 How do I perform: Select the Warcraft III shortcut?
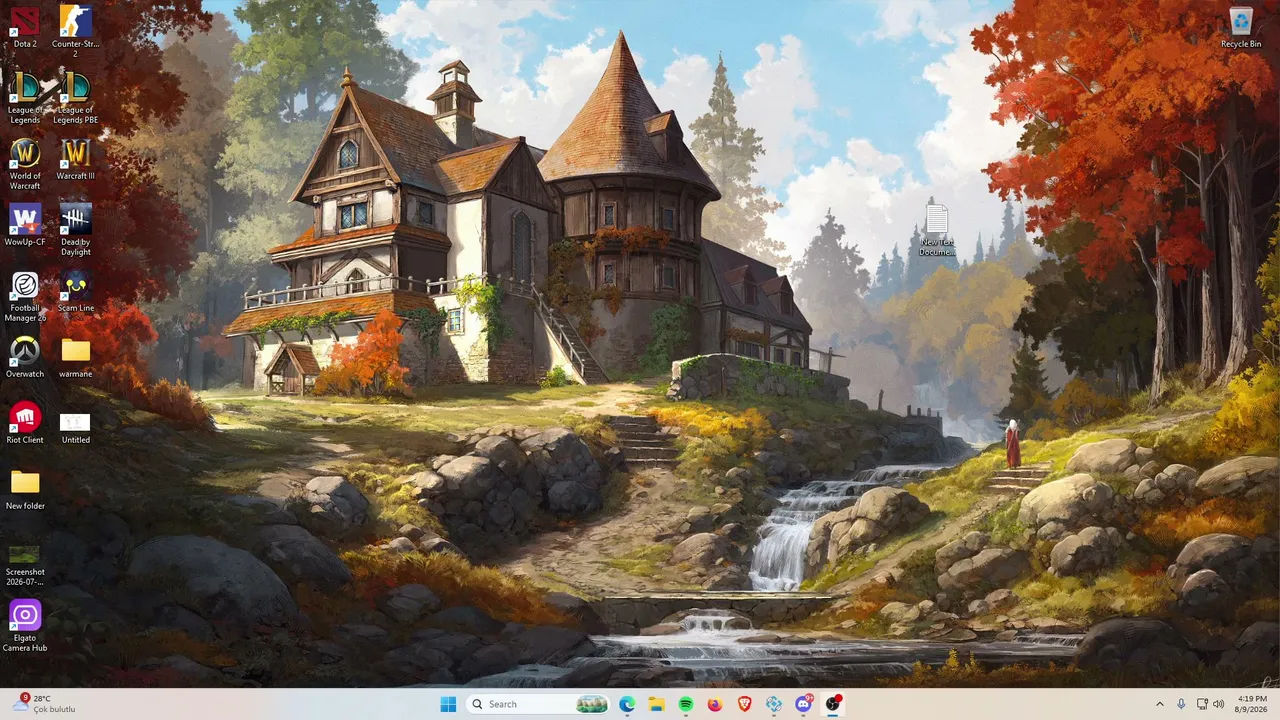75,159
